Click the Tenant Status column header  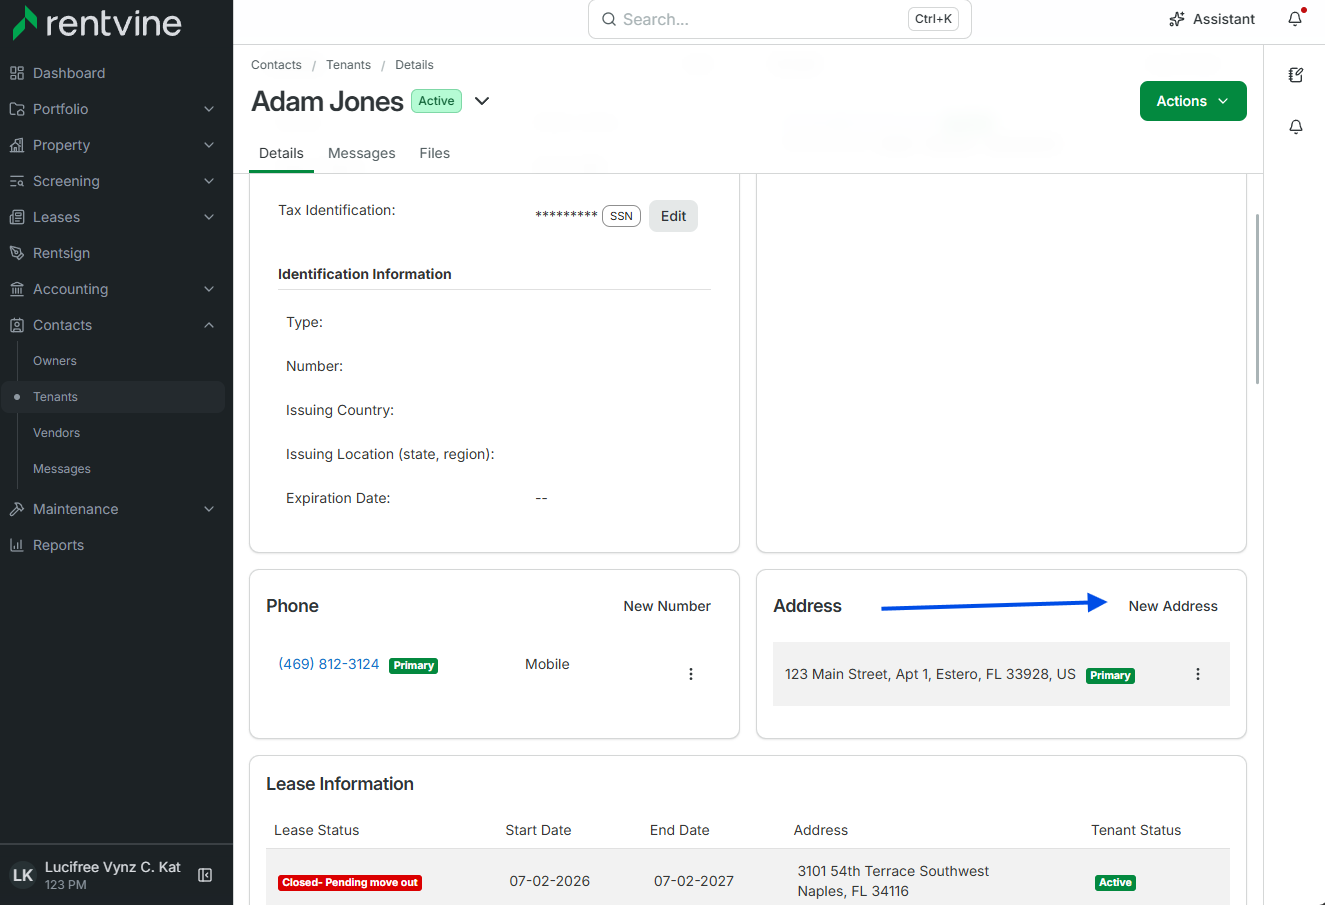[x=1136, y=830]
